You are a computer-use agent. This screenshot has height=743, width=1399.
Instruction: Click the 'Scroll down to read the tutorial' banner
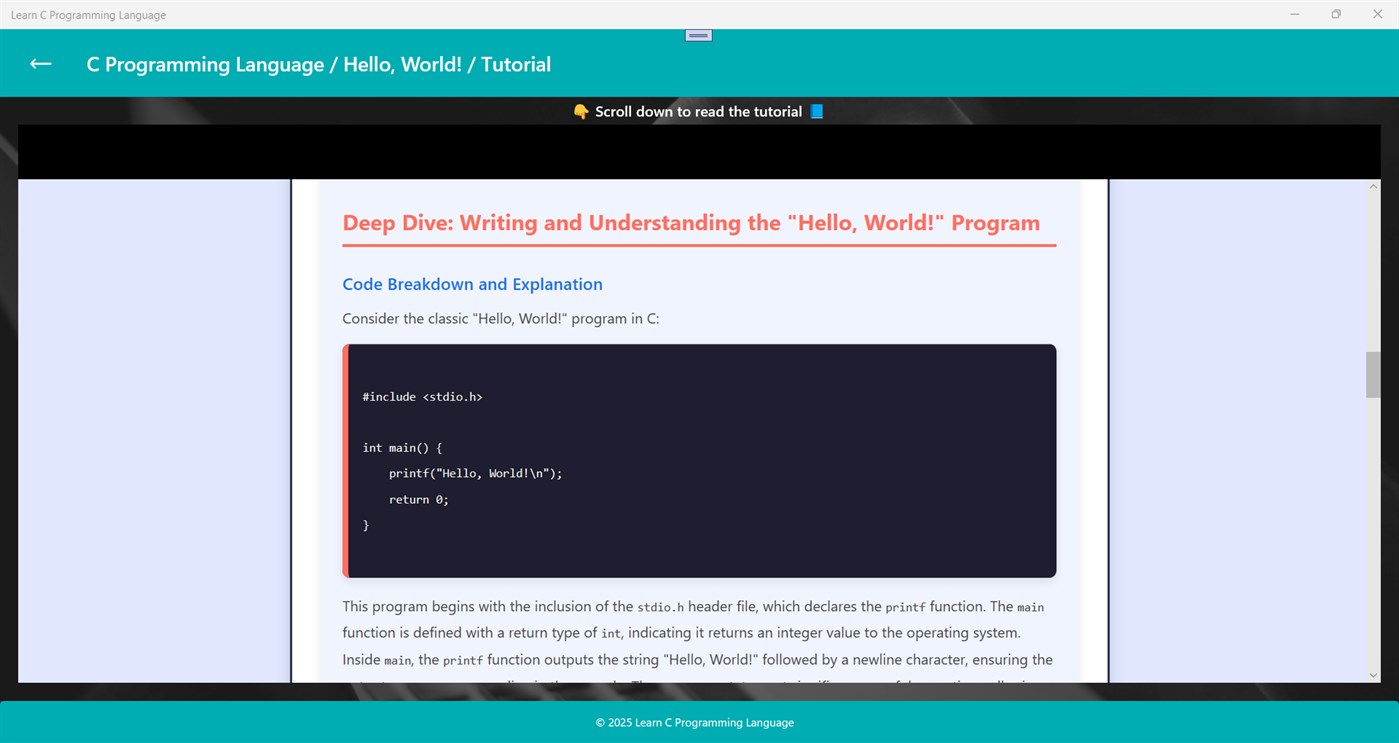pyautogui.click(x=698, y=111)
